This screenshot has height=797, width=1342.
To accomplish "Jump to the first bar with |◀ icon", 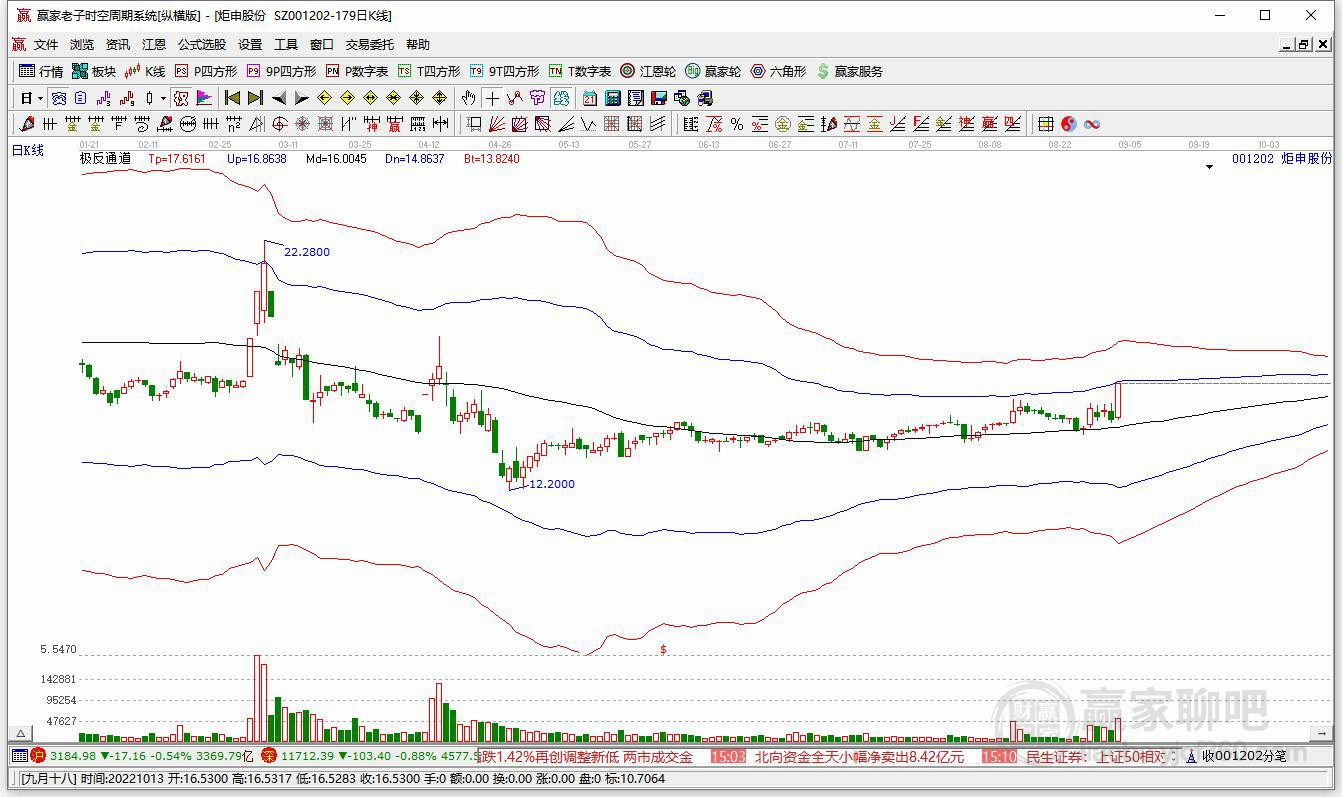I will pyautogui.click(x=232, y=98).
